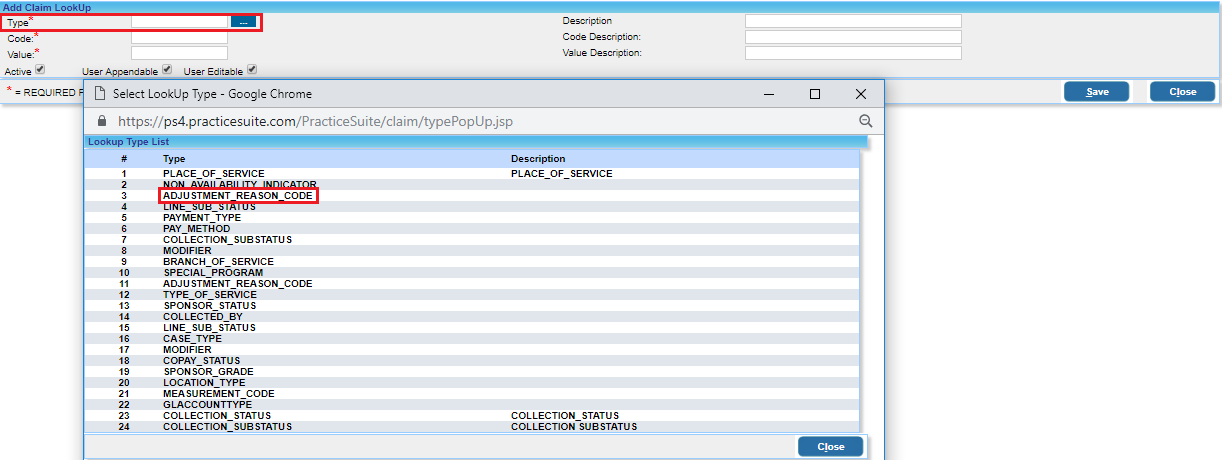Click the Code Description text field
This screenshot has height=460, width=1222.
pyautogui.click(x=852, y=37)
